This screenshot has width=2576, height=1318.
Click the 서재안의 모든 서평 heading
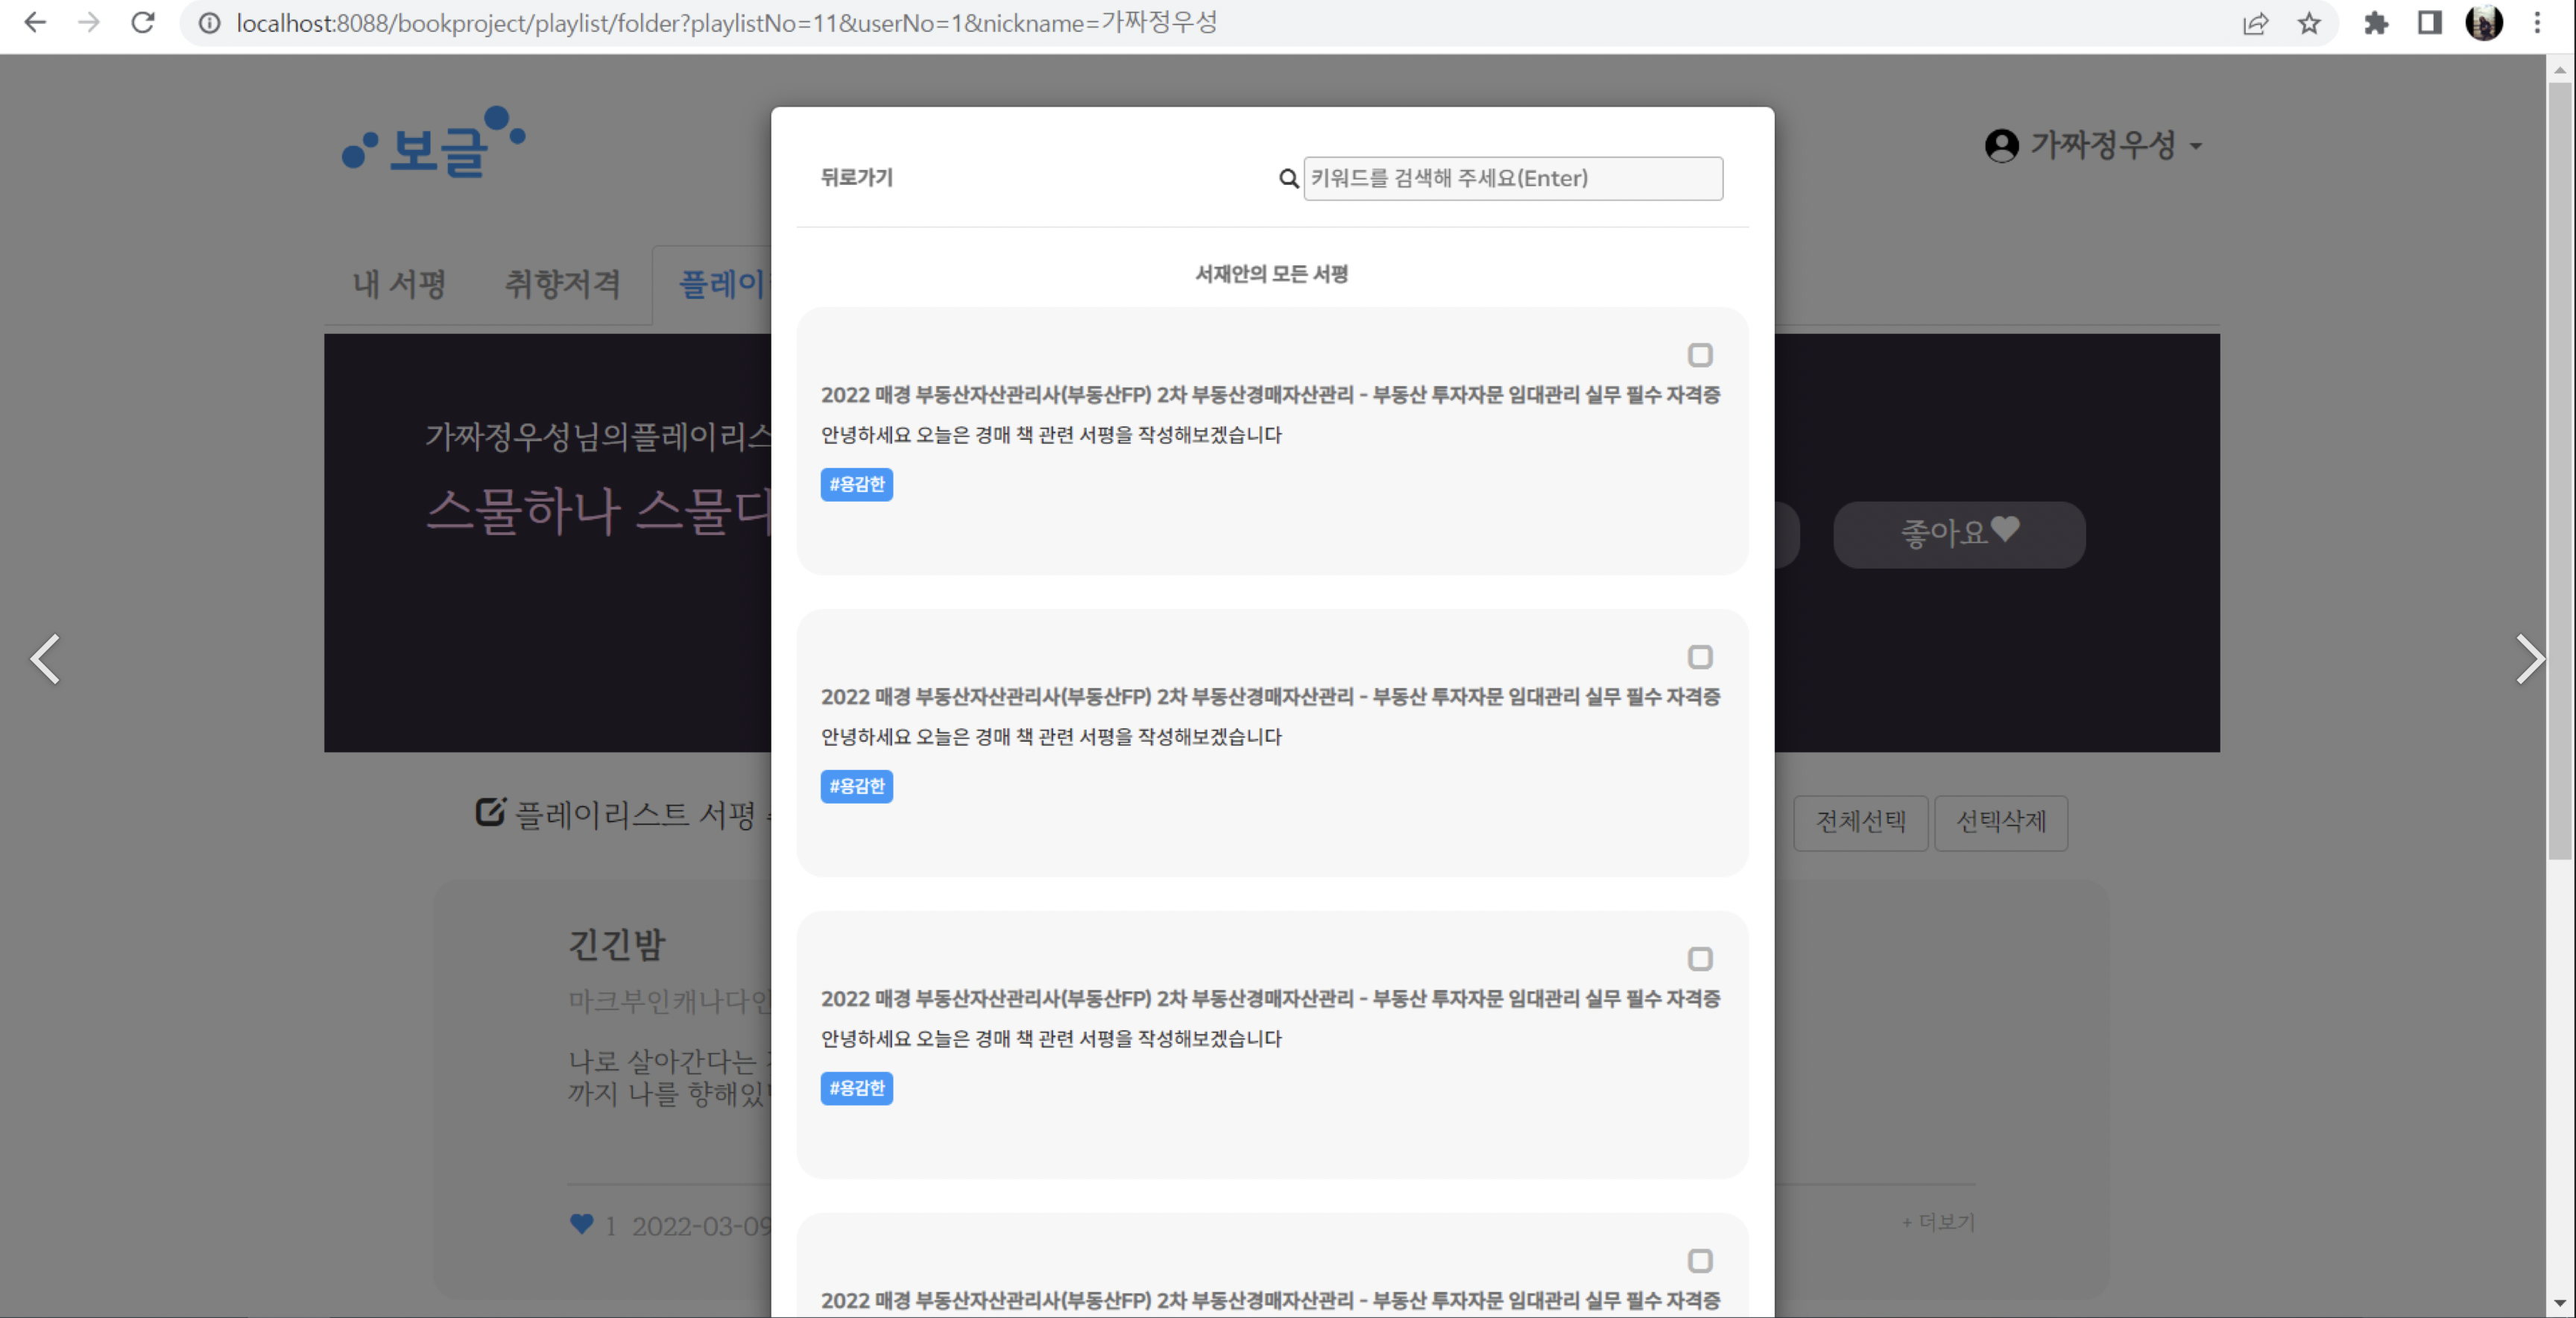pos(1272,274)
